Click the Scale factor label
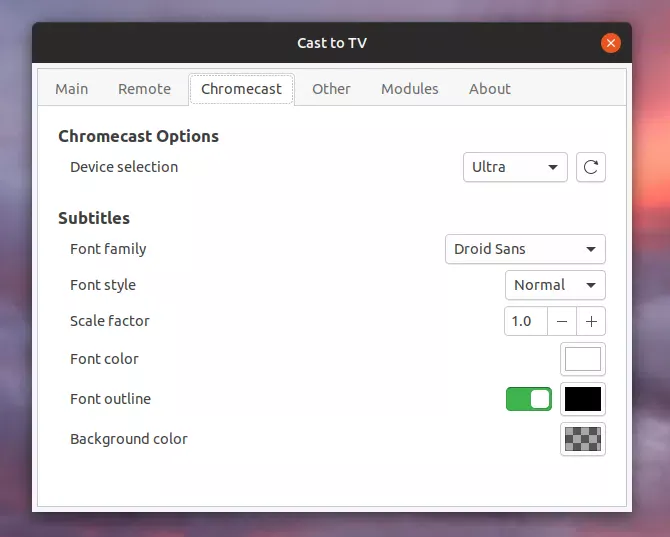670x537 pixels. click(x=110, y=321)
